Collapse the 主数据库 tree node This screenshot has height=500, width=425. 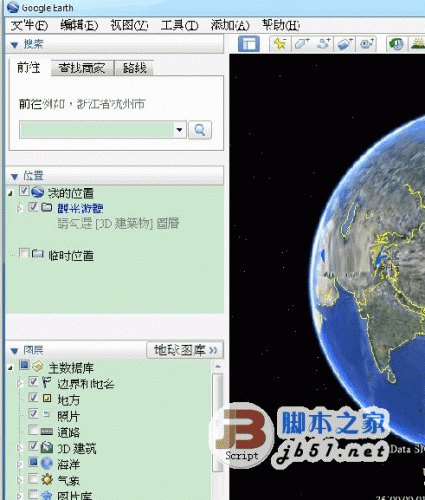(11, 367)
